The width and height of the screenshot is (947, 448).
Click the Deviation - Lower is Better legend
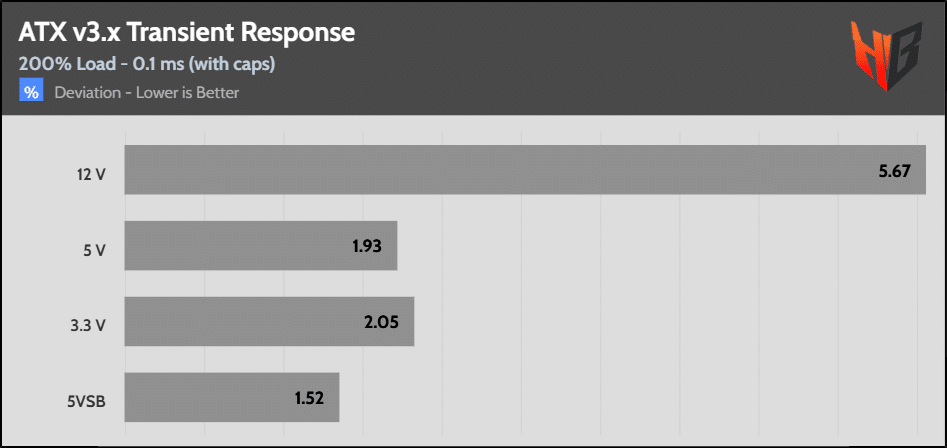click(147, 93)
